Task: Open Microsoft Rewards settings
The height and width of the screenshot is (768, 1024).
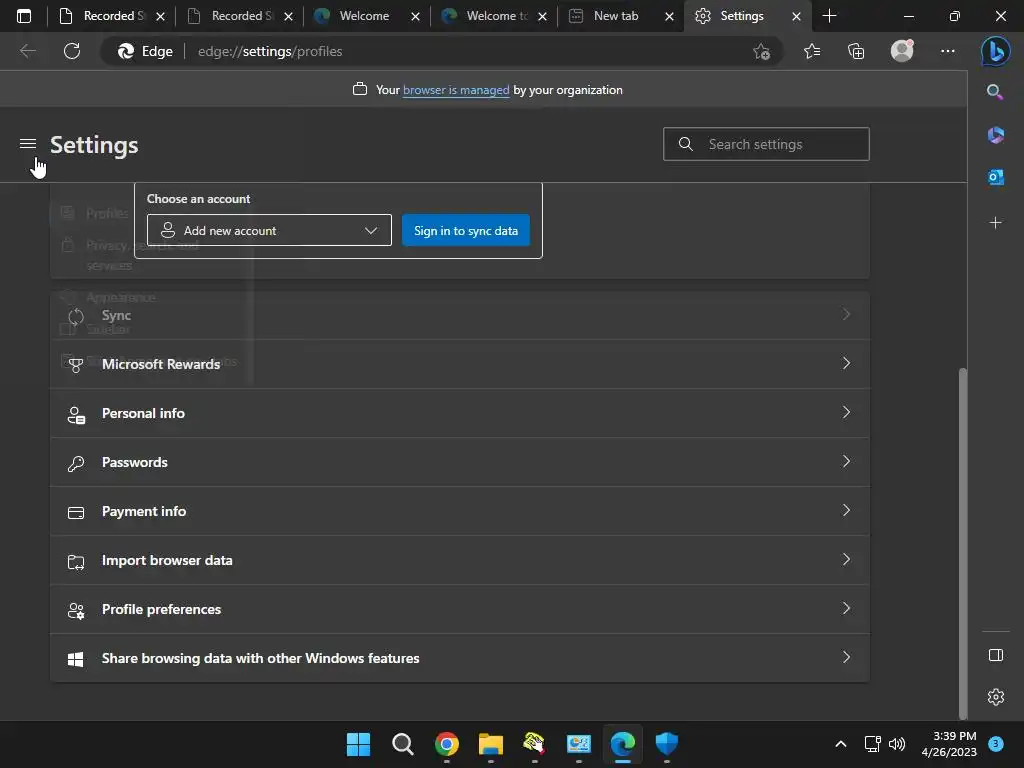Action: (460, 364)
